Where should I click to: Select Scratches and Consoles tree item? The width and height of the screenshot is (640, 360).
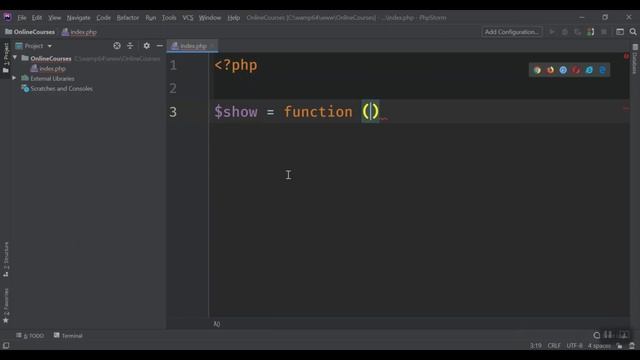pyautogui.click(x=57, y=88)
